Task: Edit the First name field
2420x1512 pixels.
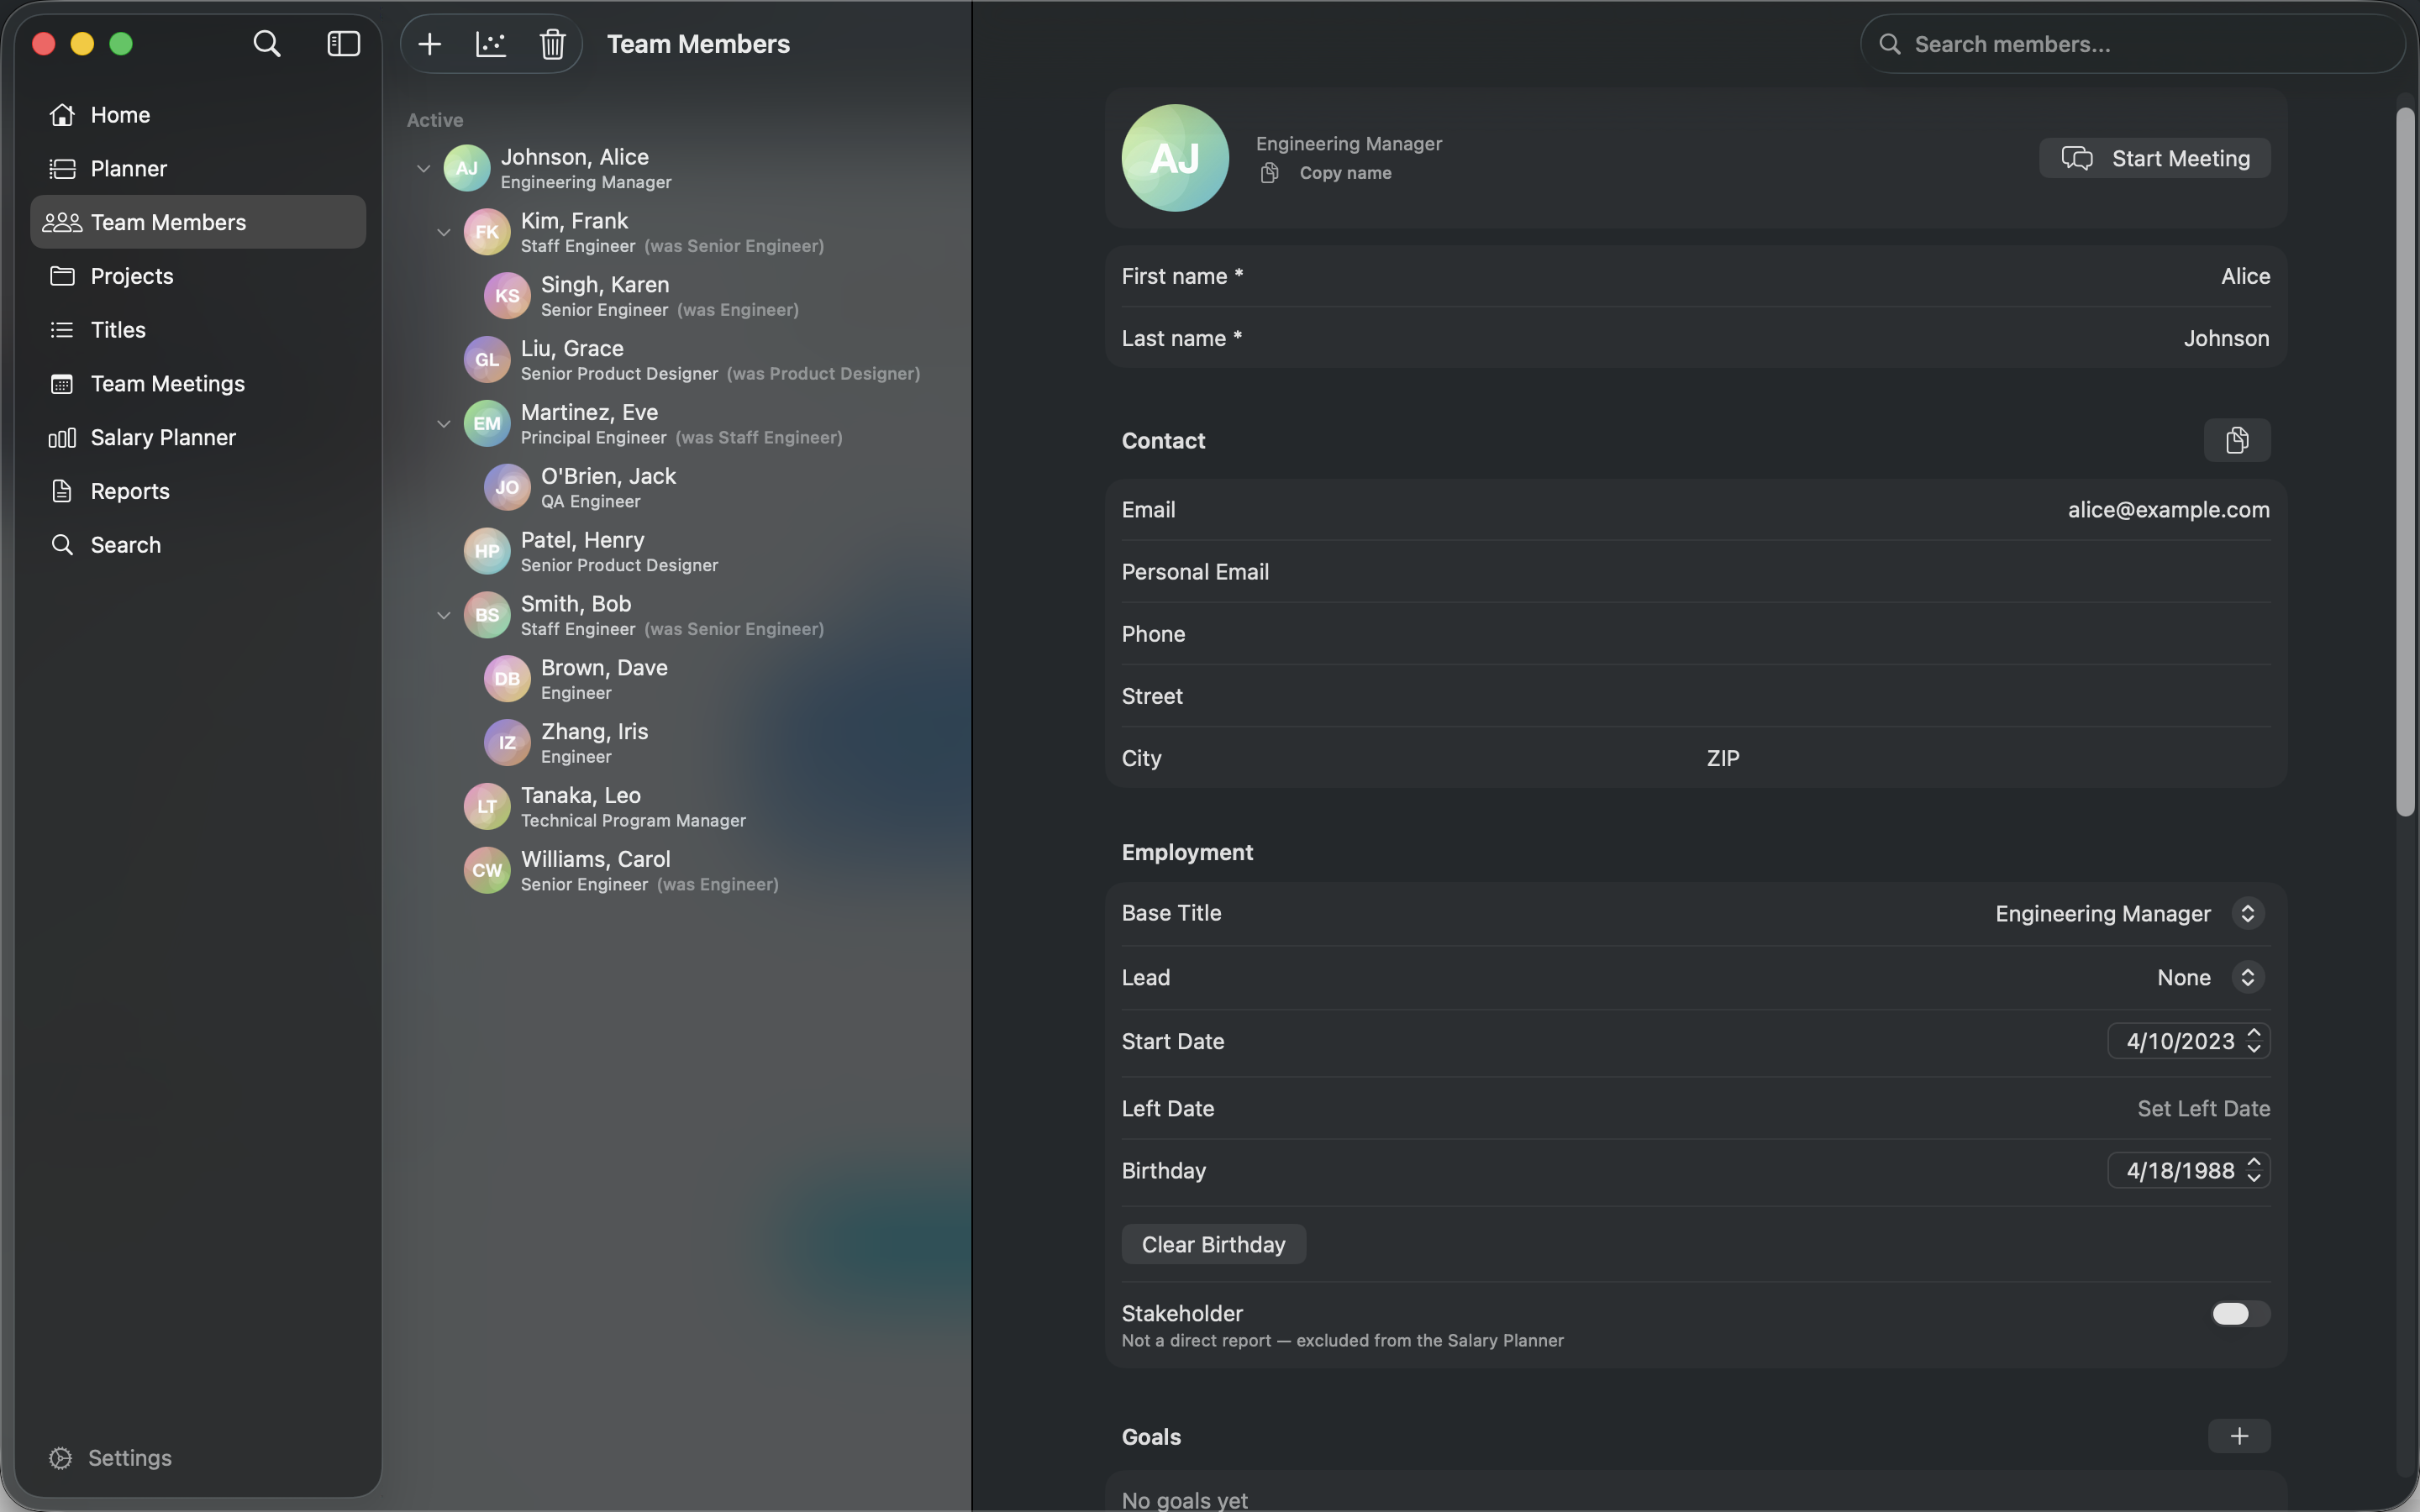Action: coord(1696,276)
